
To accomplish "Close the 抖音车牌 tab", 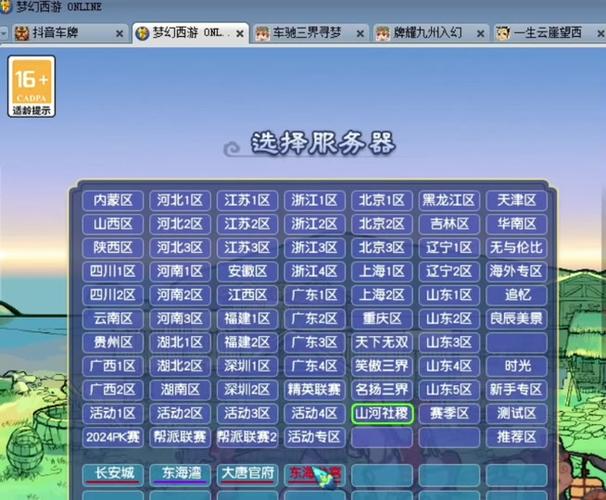I will pos(119,34).
